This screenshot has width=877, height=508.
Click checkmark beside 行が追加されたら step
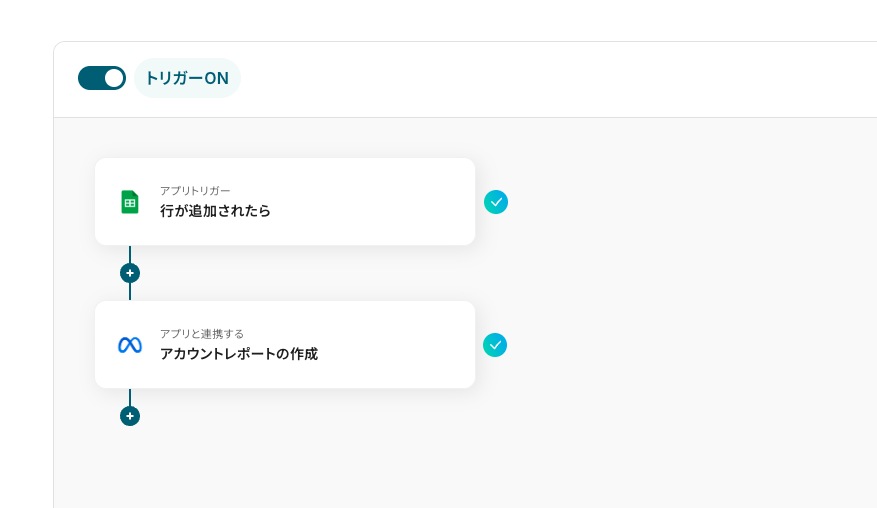click(496, 202)
